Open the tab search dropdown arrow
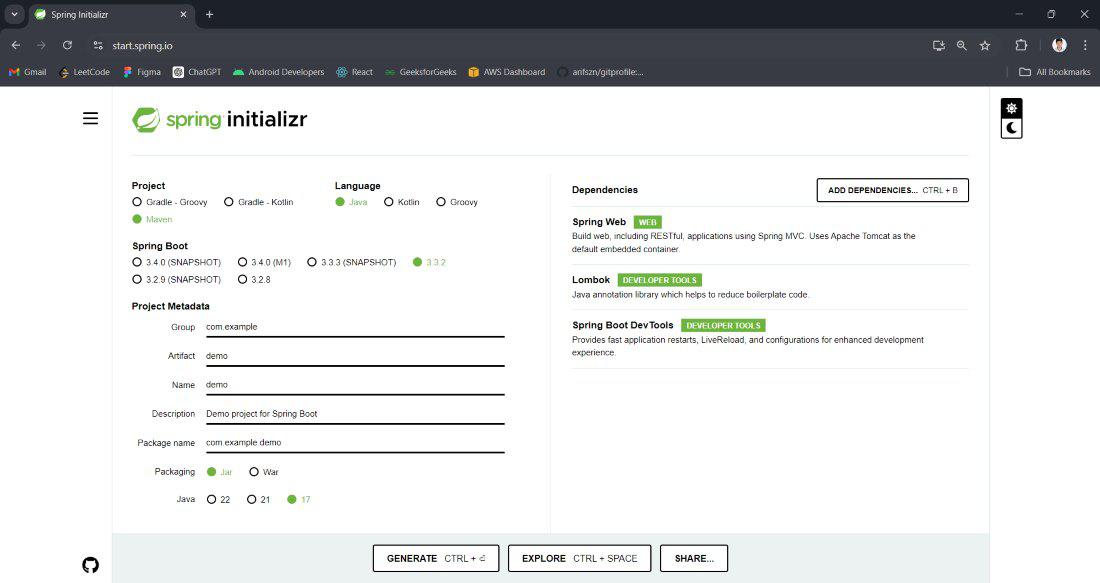The height and width of the screenshot is (583, 1100). pos(14,14)
